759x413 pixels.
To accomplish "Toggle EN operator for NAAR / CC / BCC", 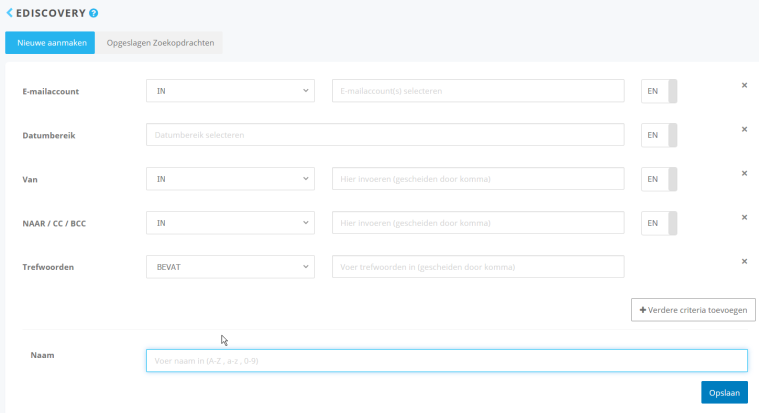I will (659, 223).
